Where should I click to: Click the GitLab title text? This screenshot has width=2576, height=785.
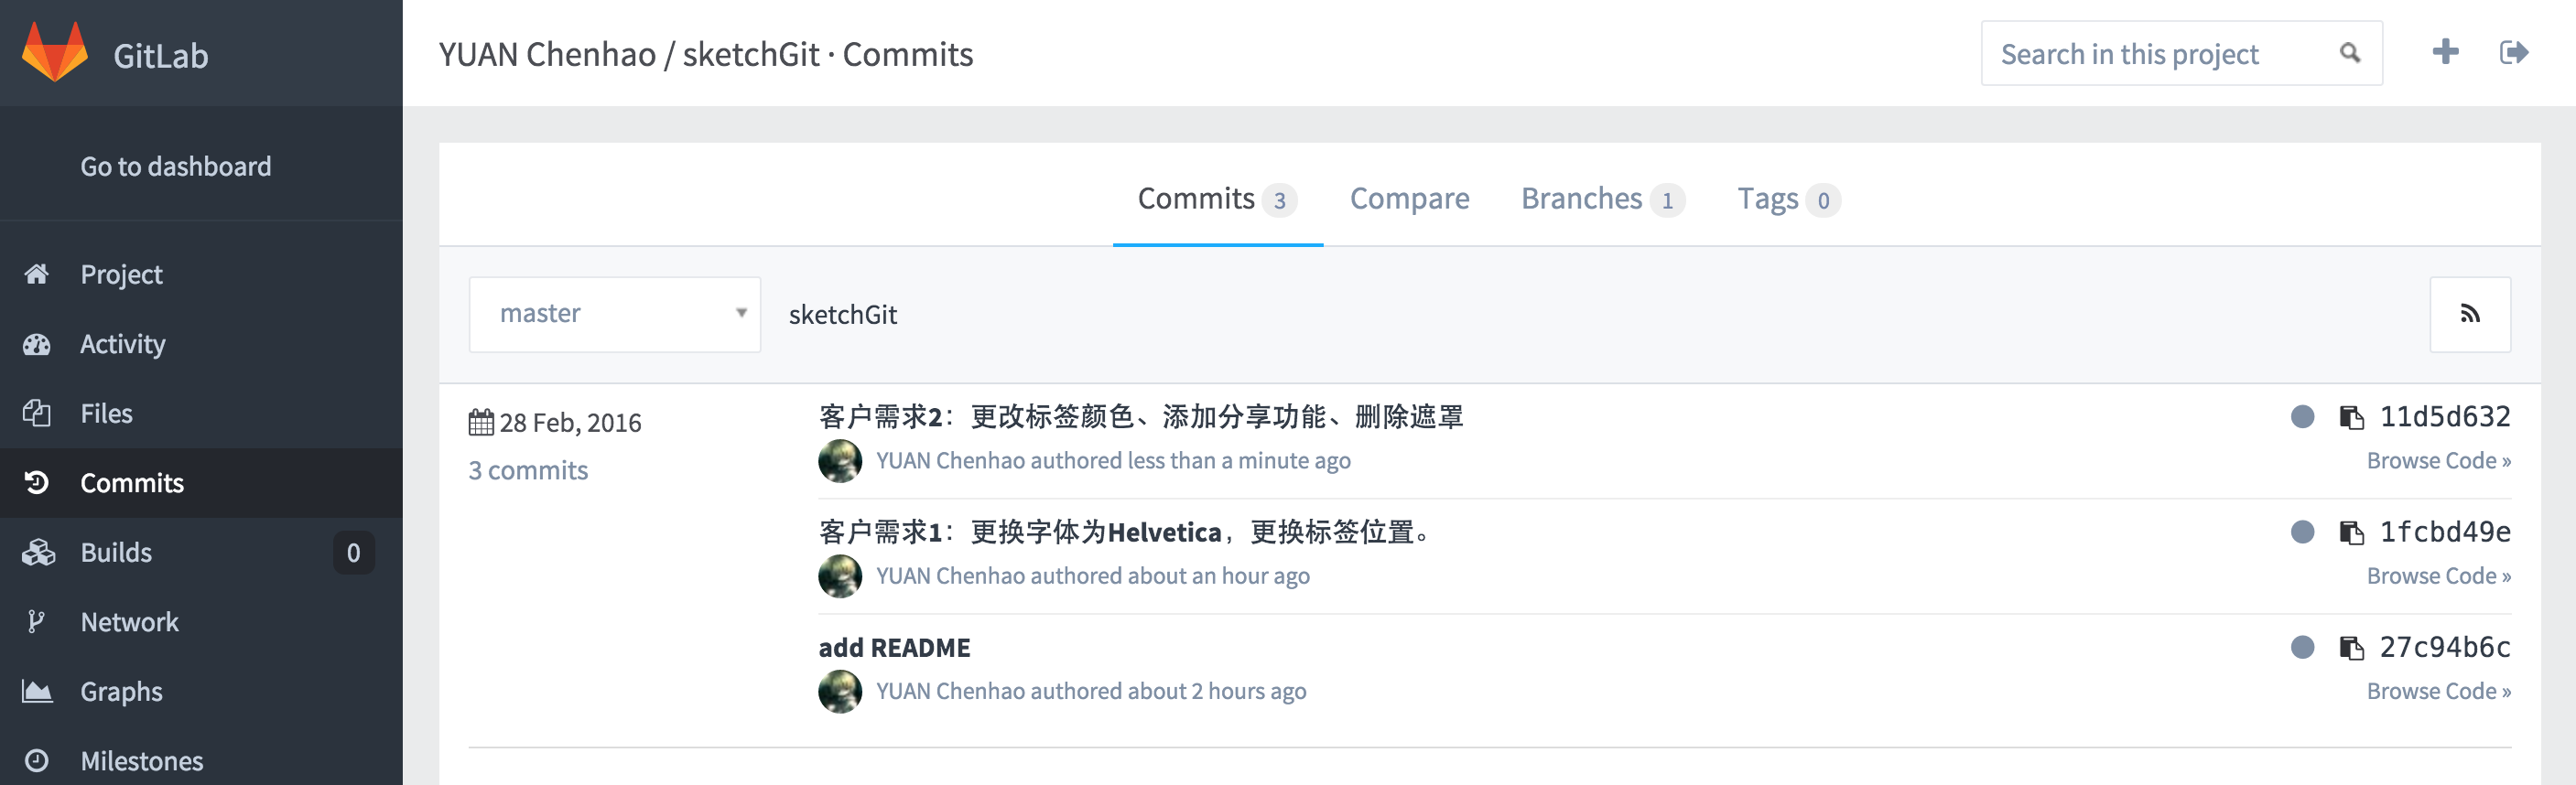[x=160, y=56]
